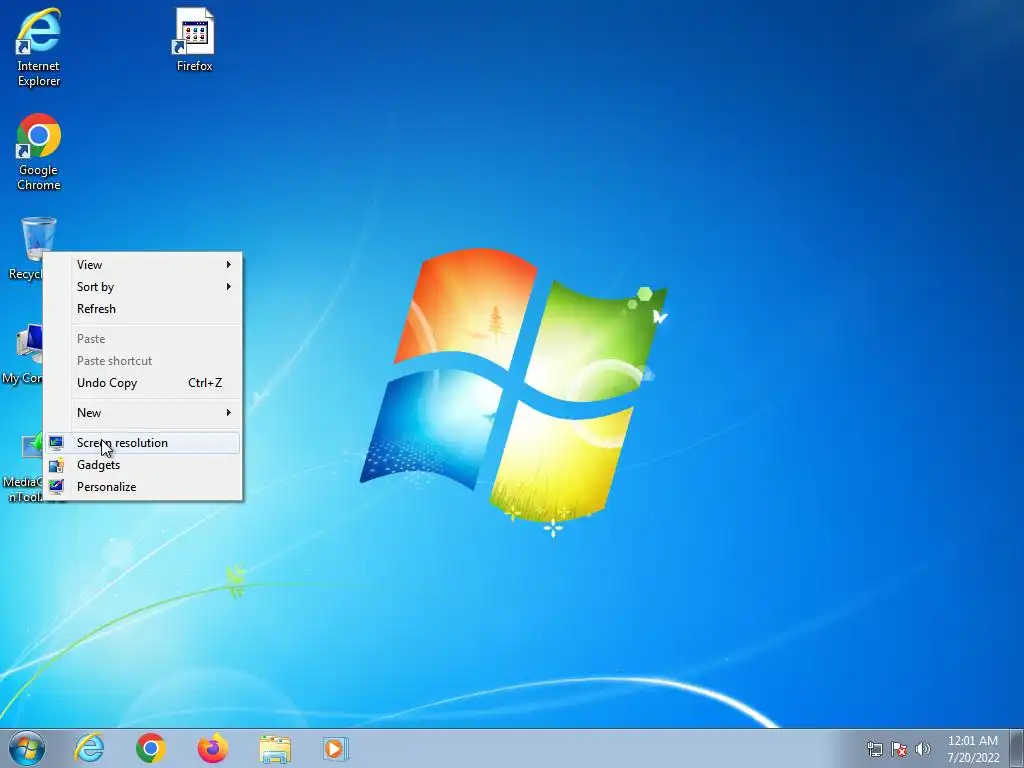Open the taskbar clock and date
Image resolution: width=1024 pixels, height=768 pixels.
(973, 749)
